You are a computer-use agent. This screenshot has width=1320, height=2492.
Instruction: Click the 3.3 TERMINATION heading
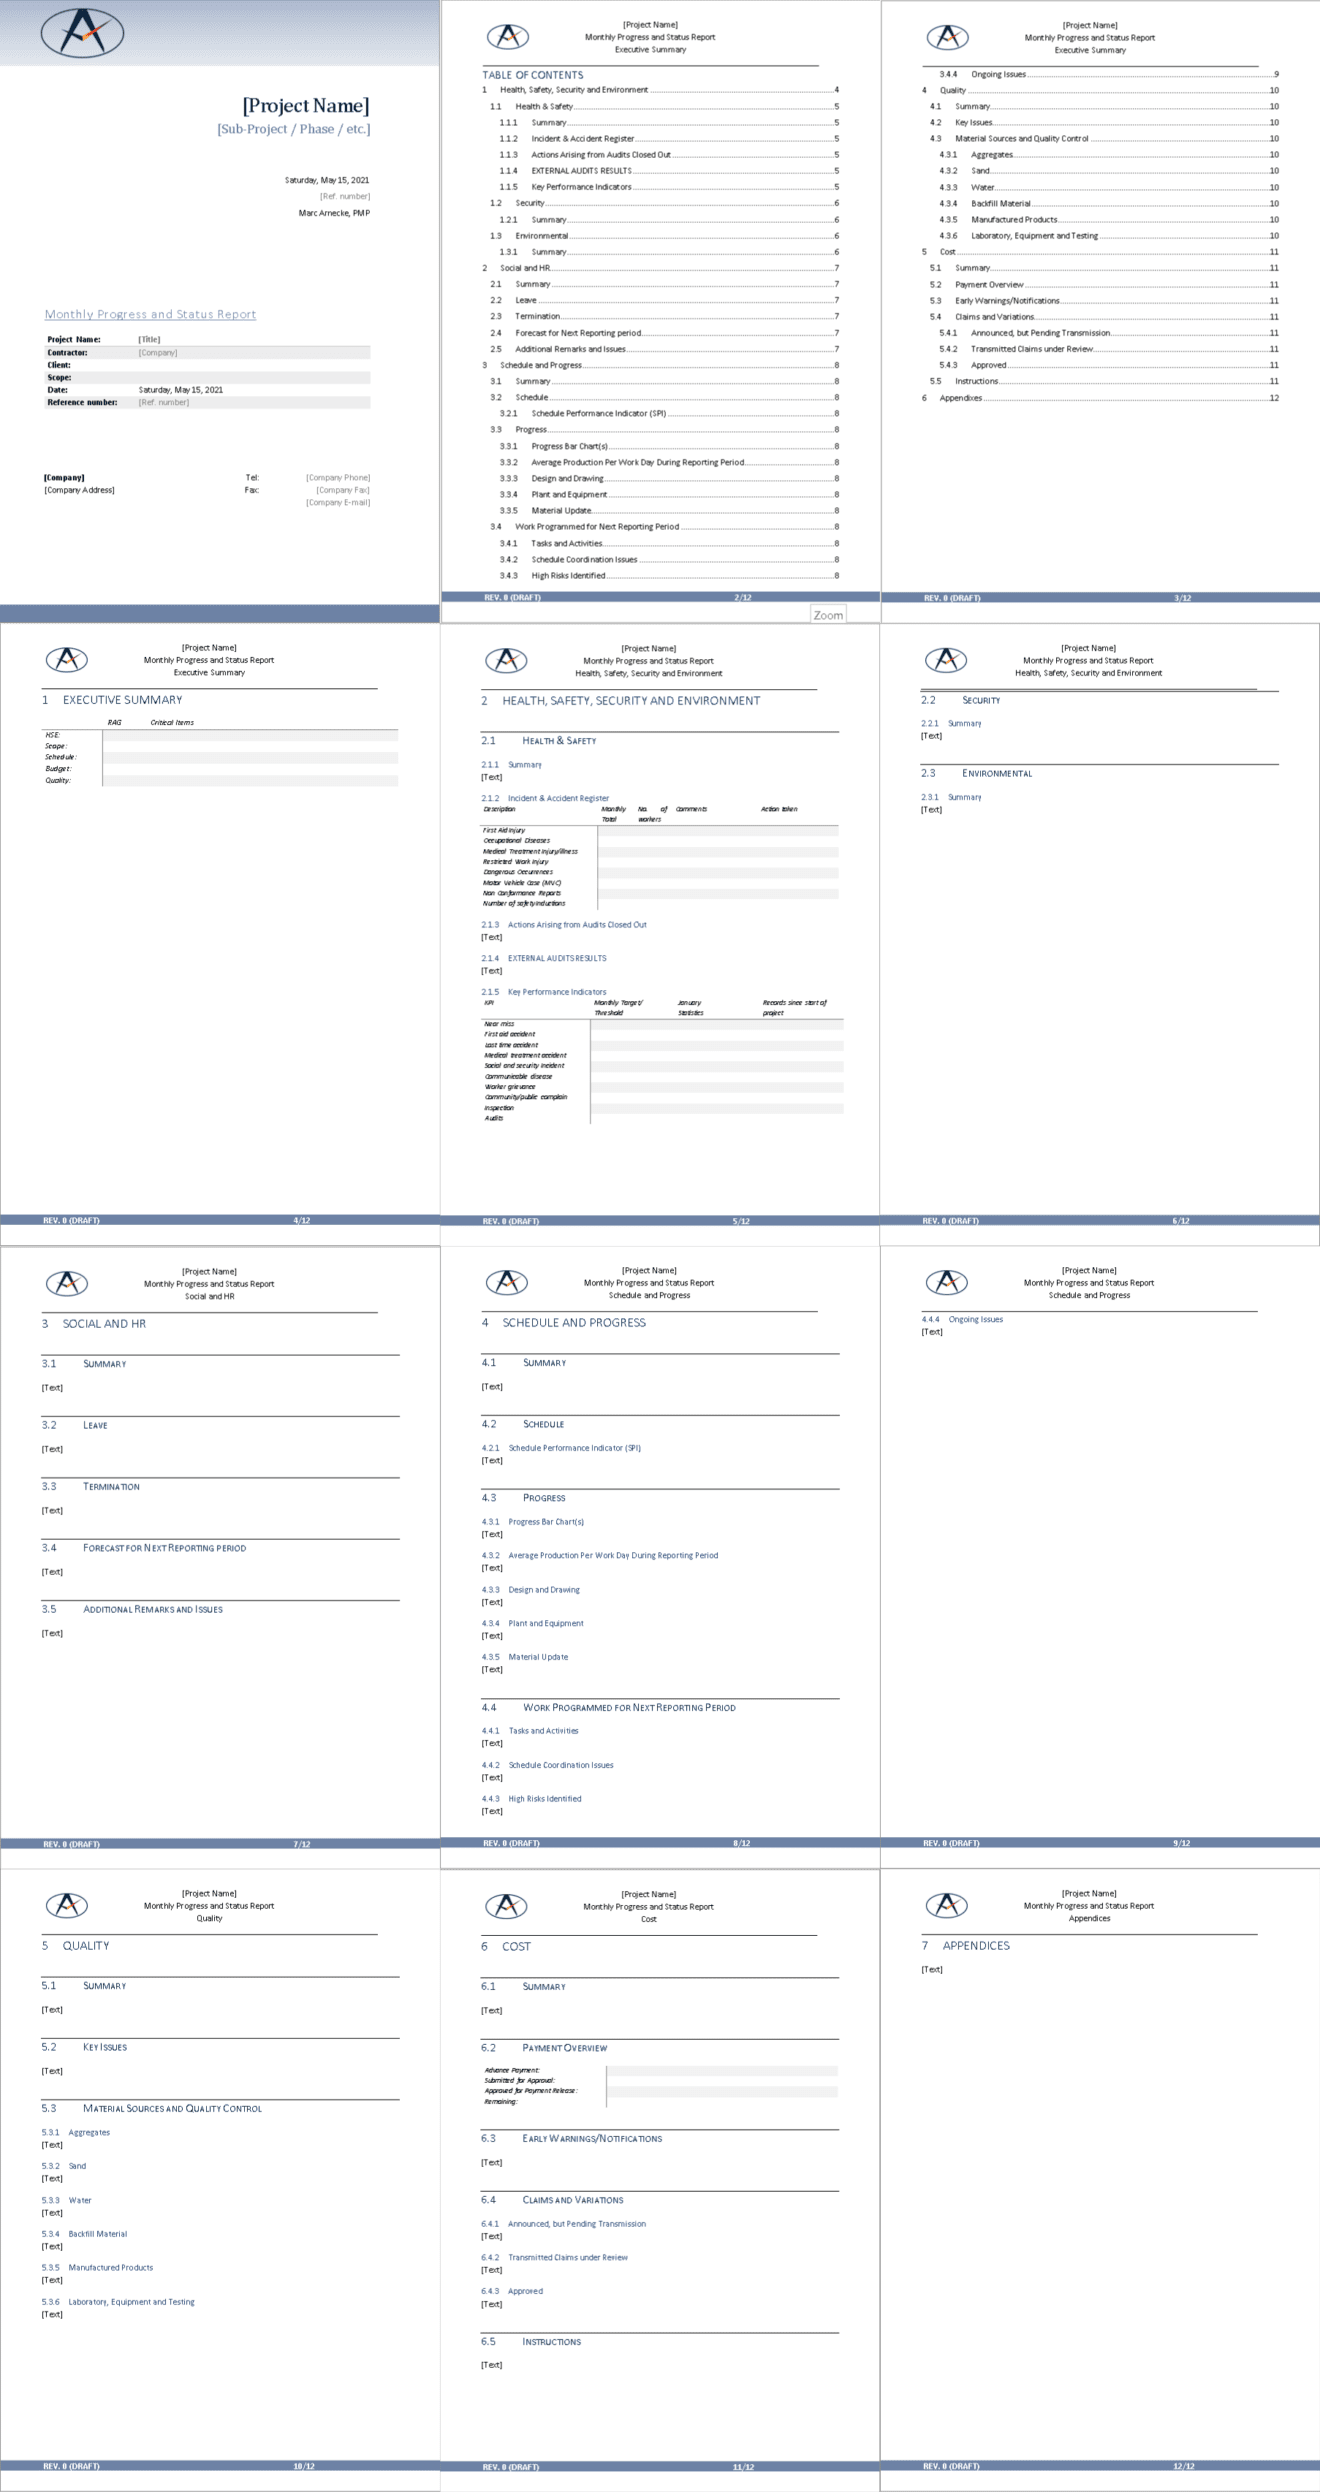point(91,1487)
